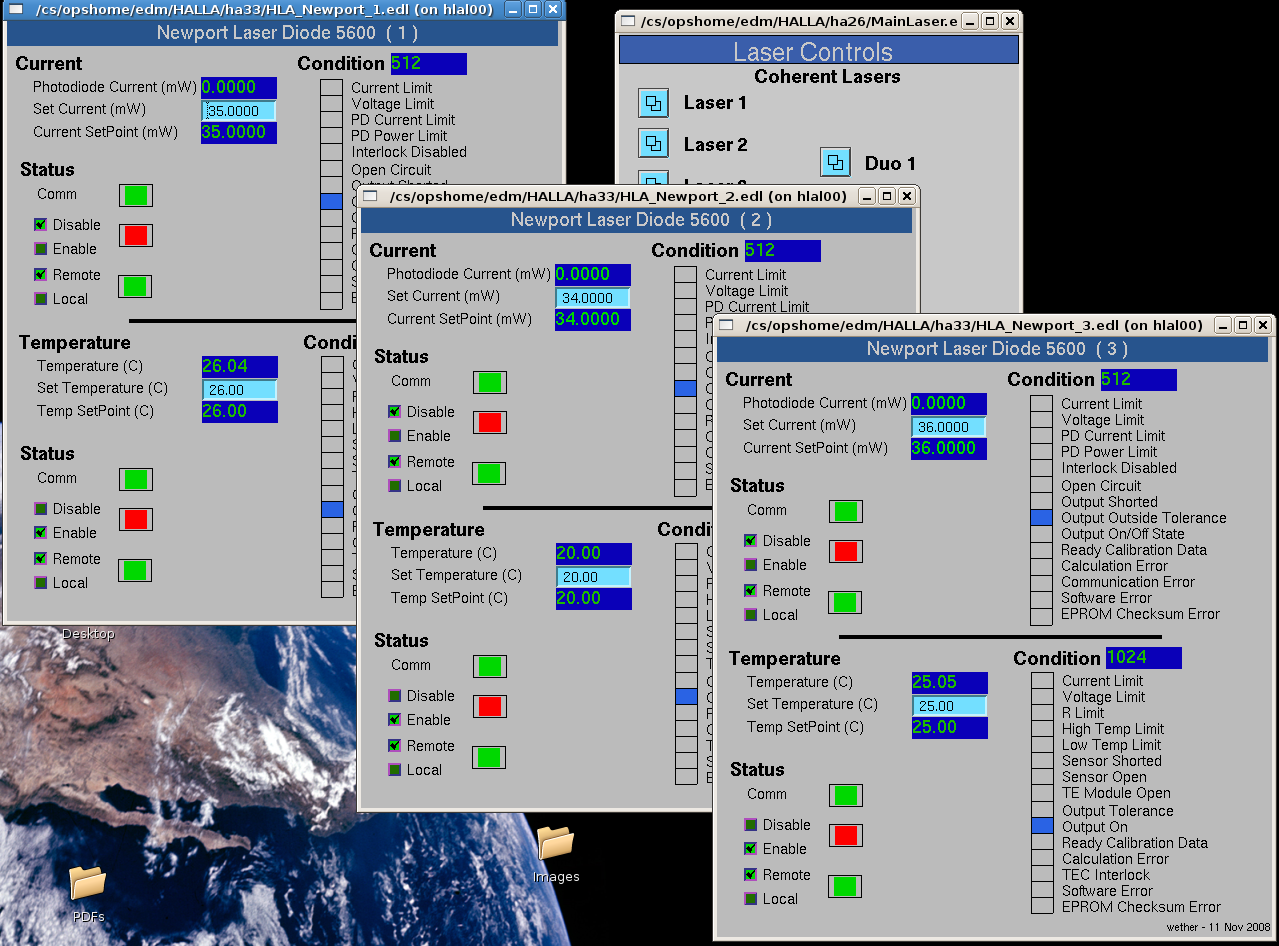This screenshot has width=1279, height=946.
Task: Open the Laser 2 related display button
Action: pyautogui.click(x=653, y=144)
